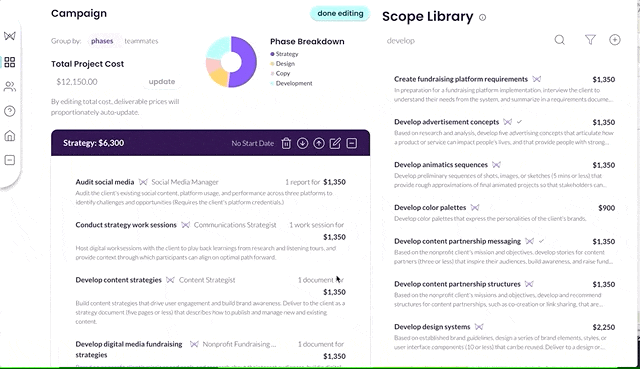Click the $12,150.00 total cost field
Screen dimensions: 640x369
(x=77, y=82)
